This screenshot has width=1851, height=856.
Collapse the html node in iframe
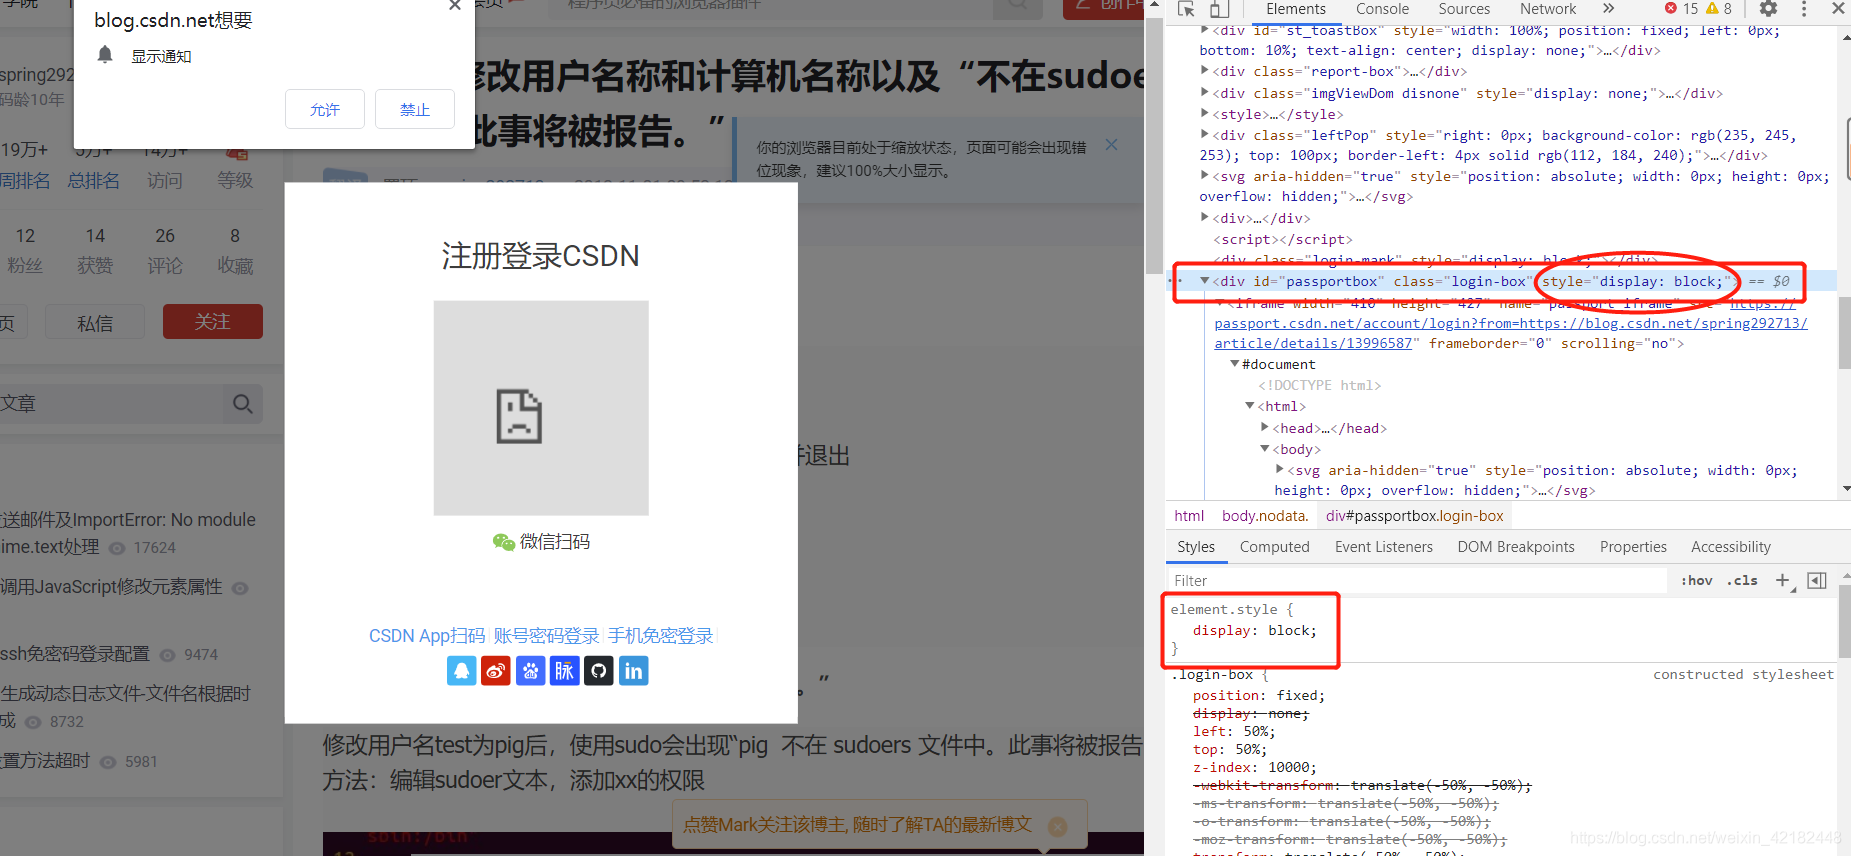point(1249,406)
